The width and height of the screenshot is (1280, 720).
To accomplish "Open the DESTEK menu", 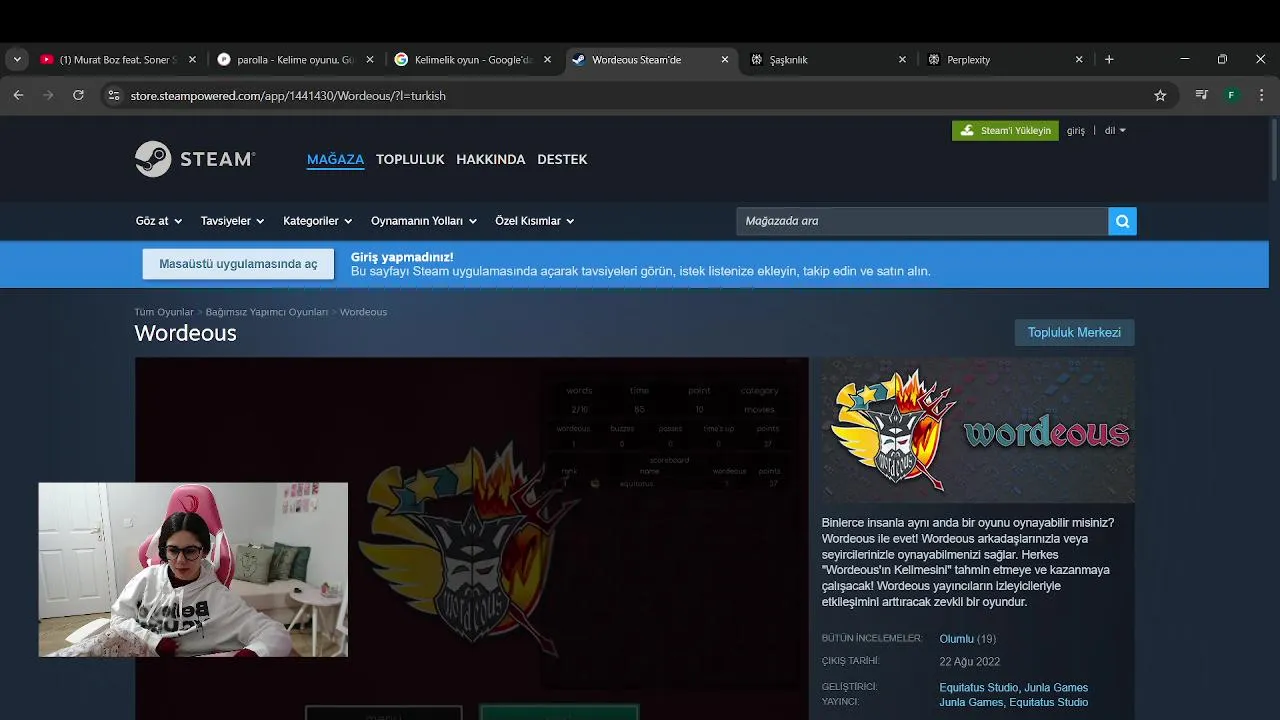I will point(562,159).
